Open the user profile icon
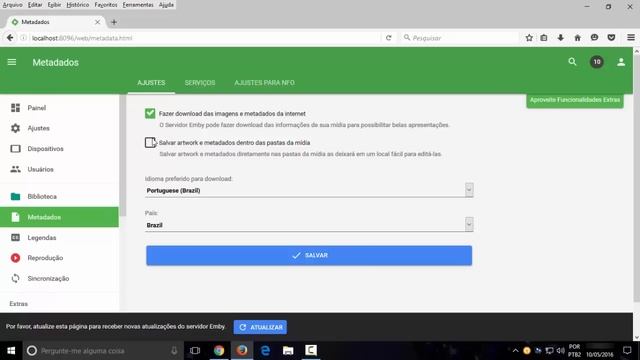The height and width of the screenshot is (360, 640). (x=621, y=62)
